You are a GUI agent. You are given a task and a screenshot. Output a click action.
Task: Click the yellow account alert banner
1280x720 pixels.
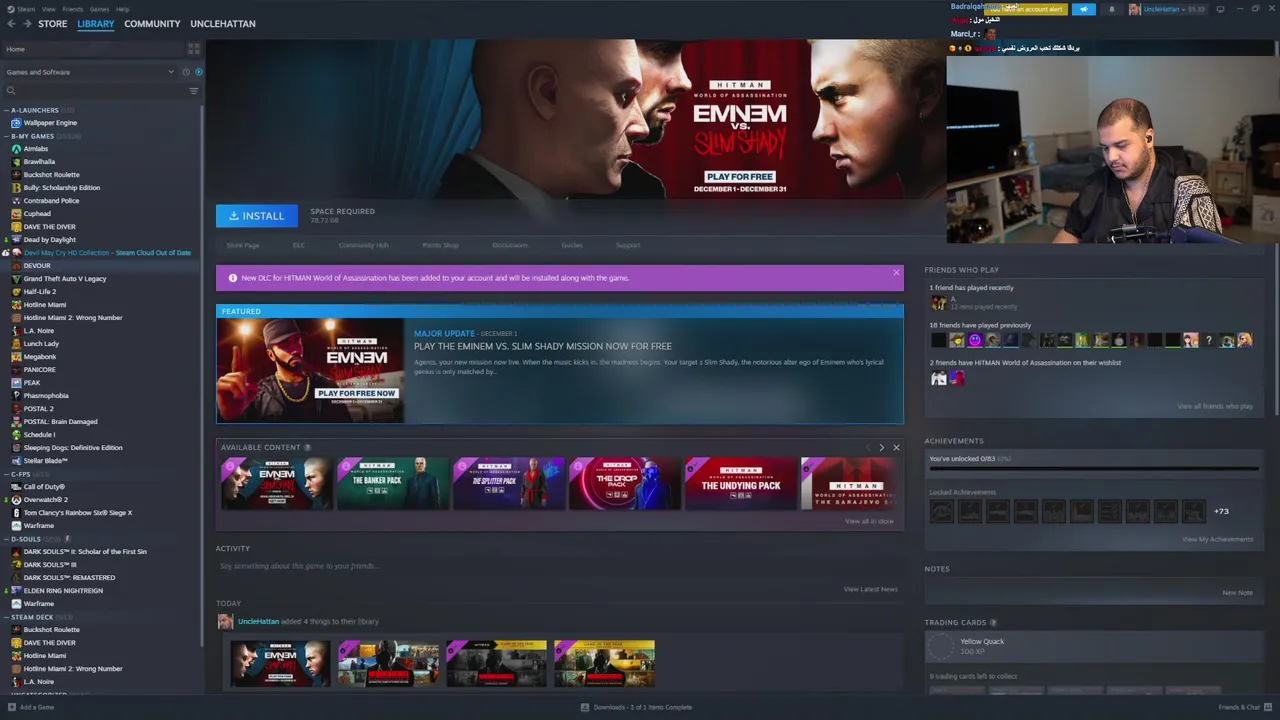click(1026, 9)
